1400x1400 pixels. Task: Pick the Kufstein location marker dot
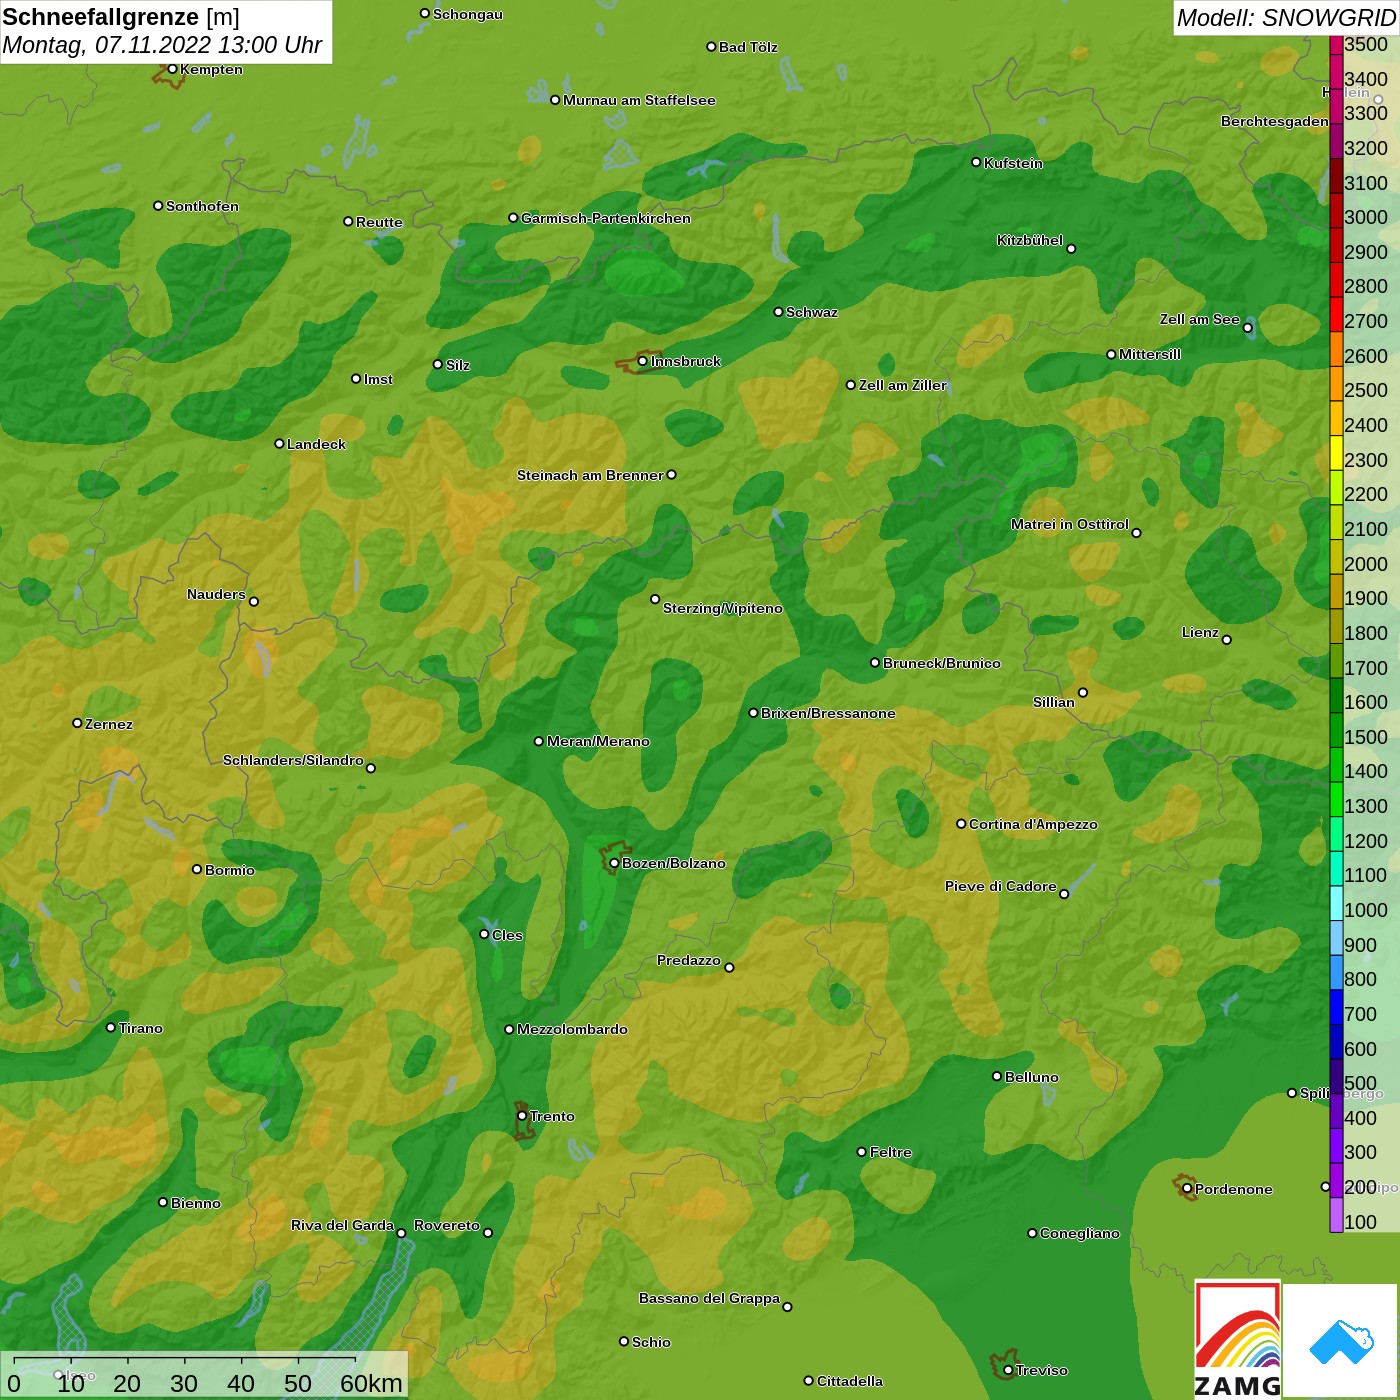[976, 162]
